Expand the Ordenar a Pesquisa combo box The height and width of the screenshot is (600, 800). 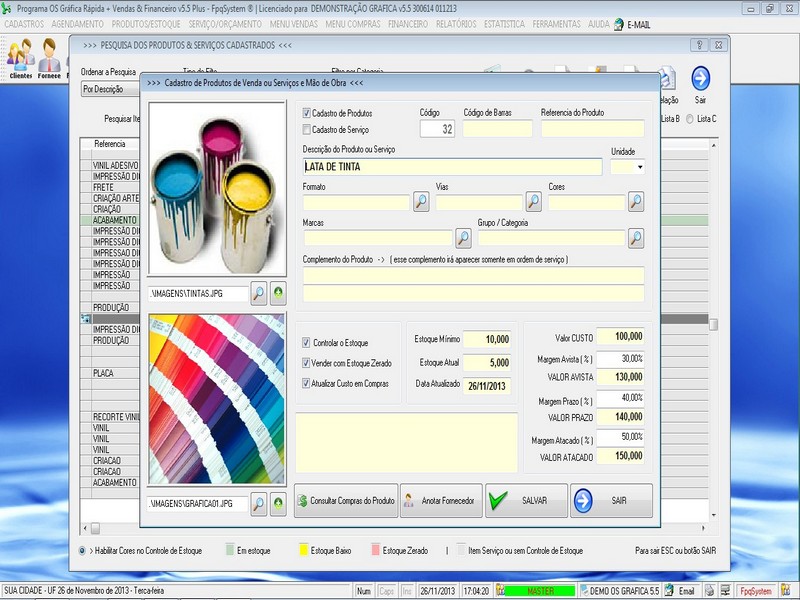(108, 89)
